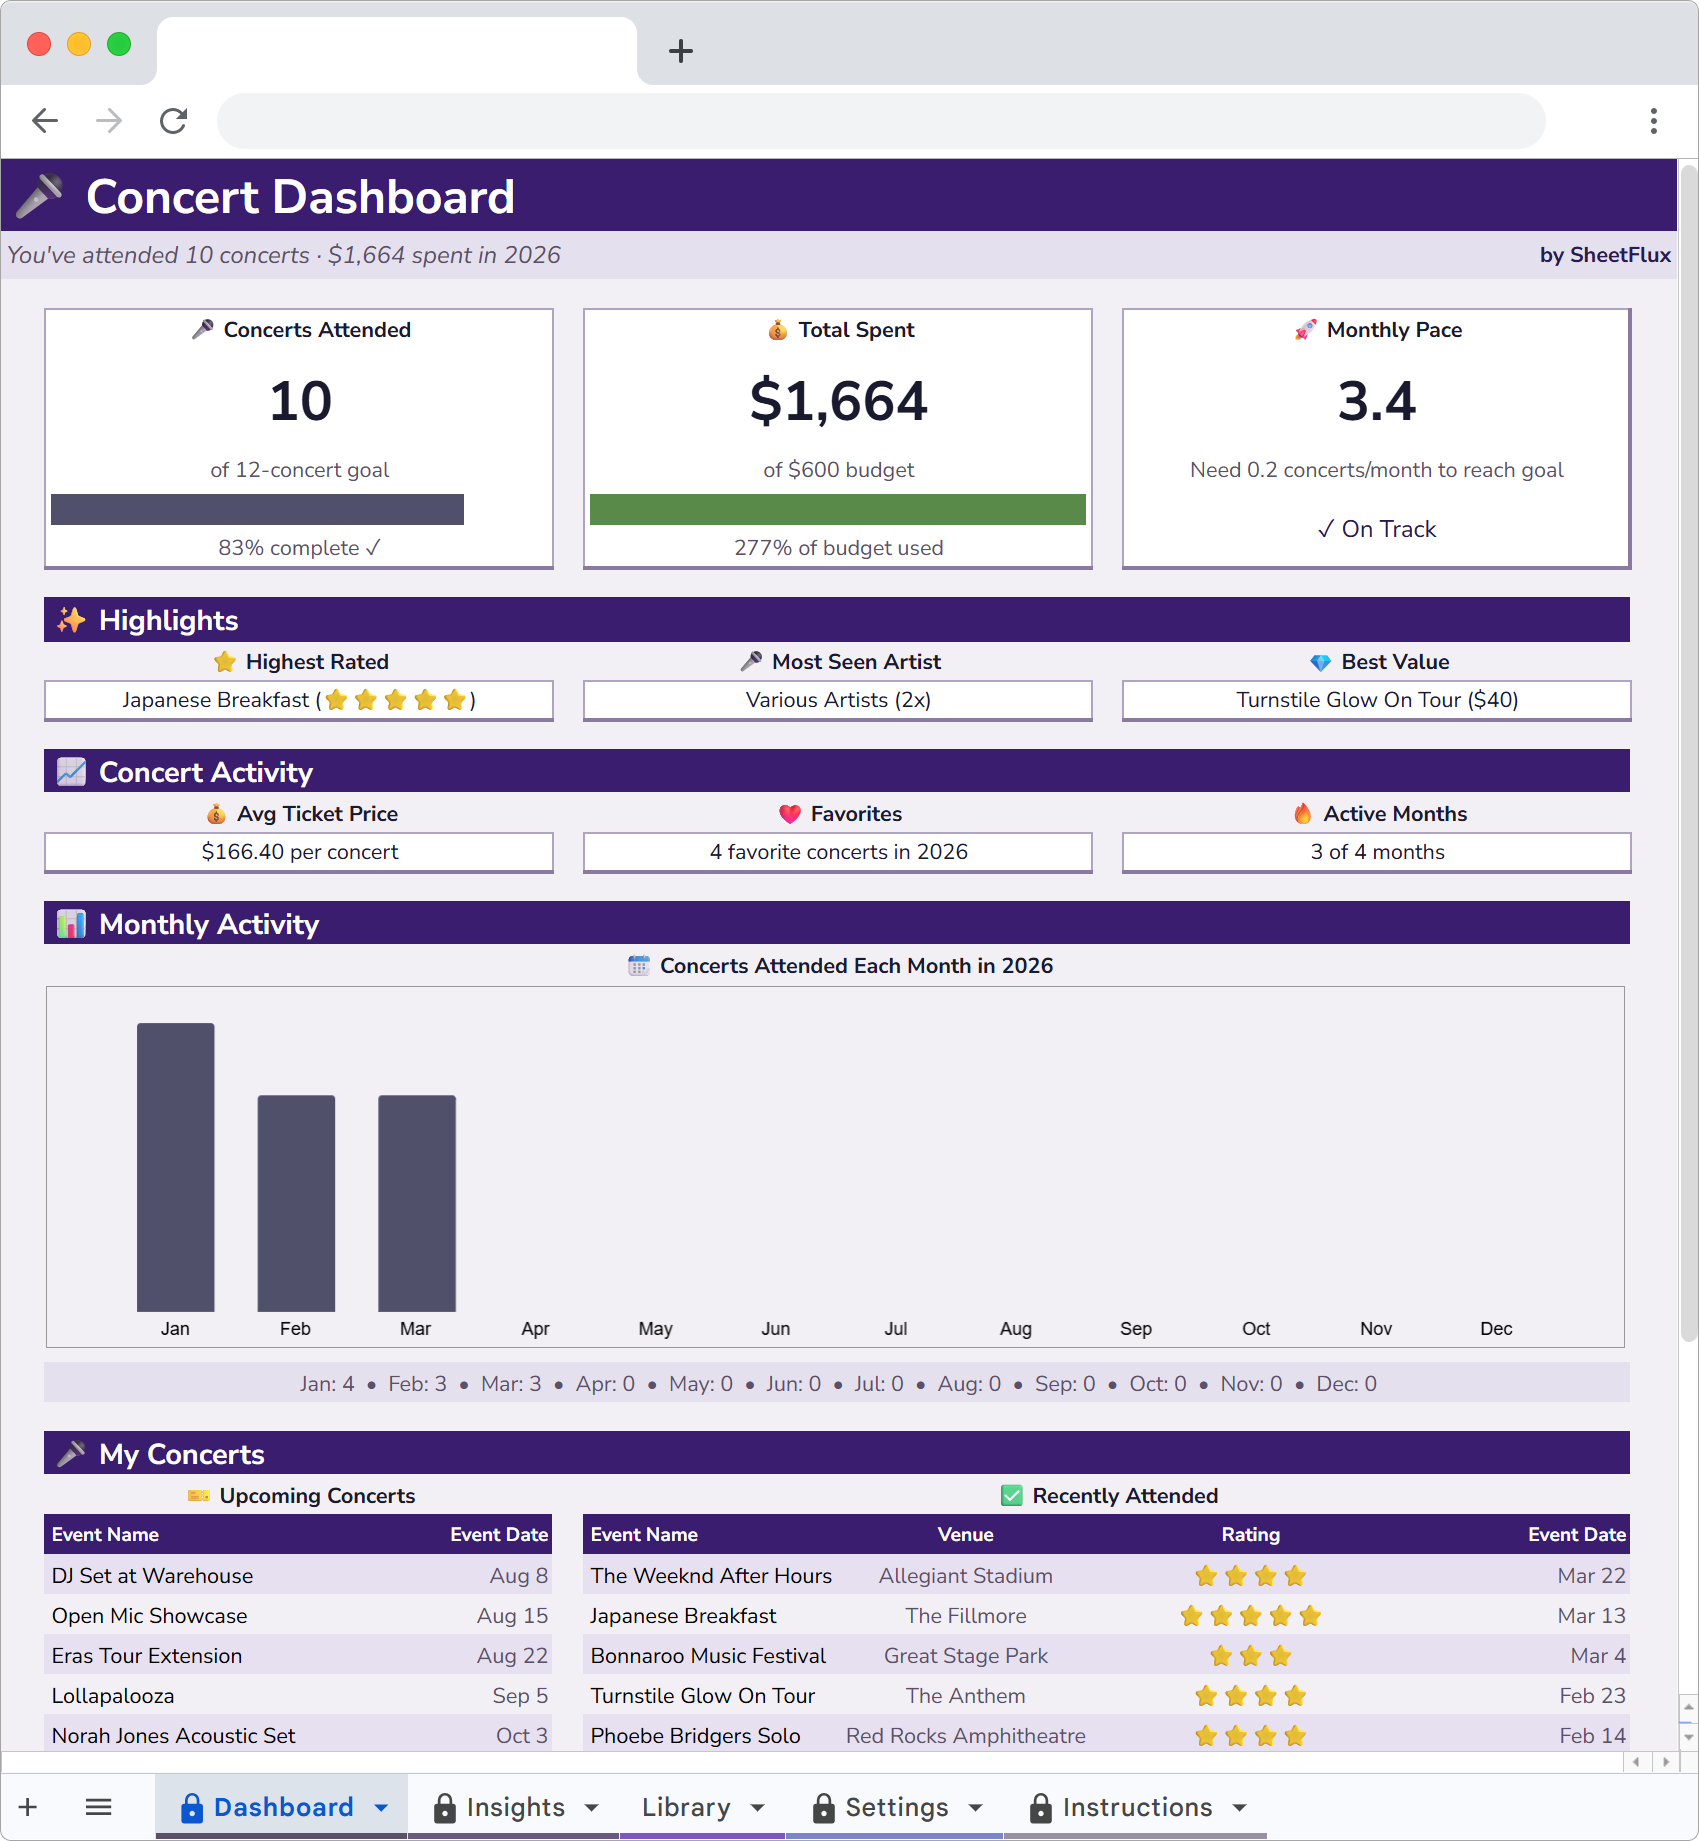Click the green checkbox beside Recently Attended

pyautogui.click(x=1011, y=1495)
